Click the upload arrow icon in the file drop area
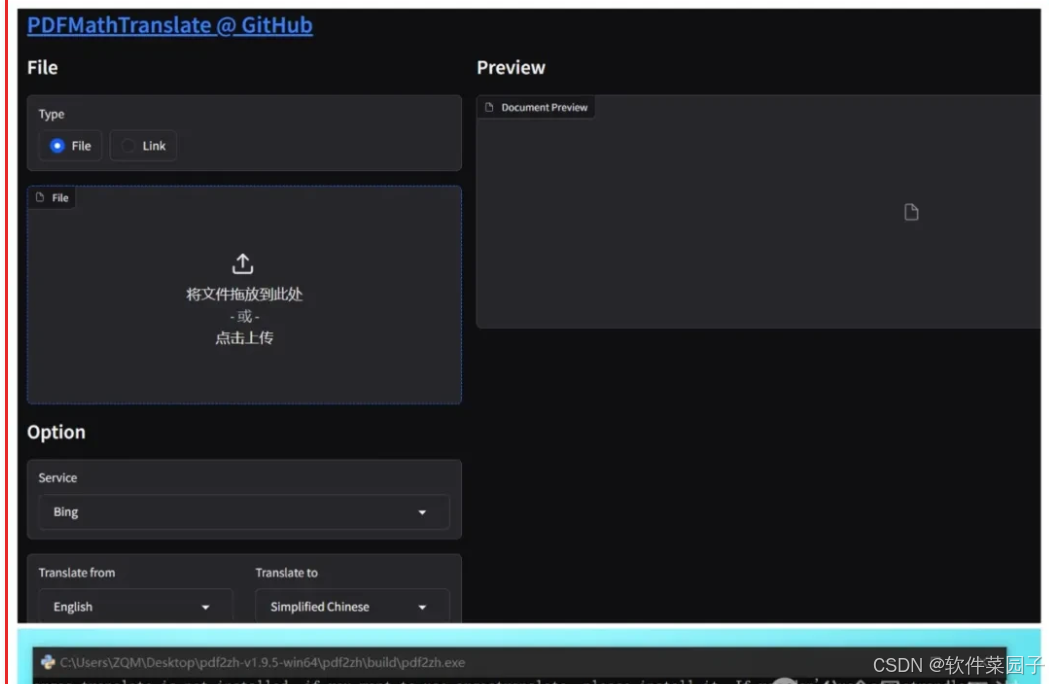1049x684 pixels. tap(243, 264)
